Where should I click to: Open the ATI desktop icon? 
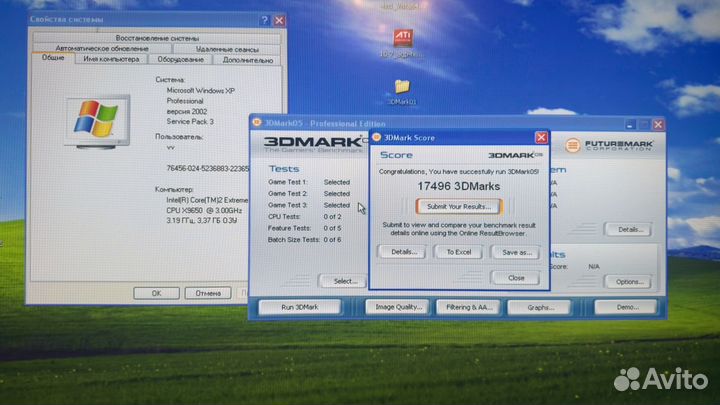click(x=403, y=38)
